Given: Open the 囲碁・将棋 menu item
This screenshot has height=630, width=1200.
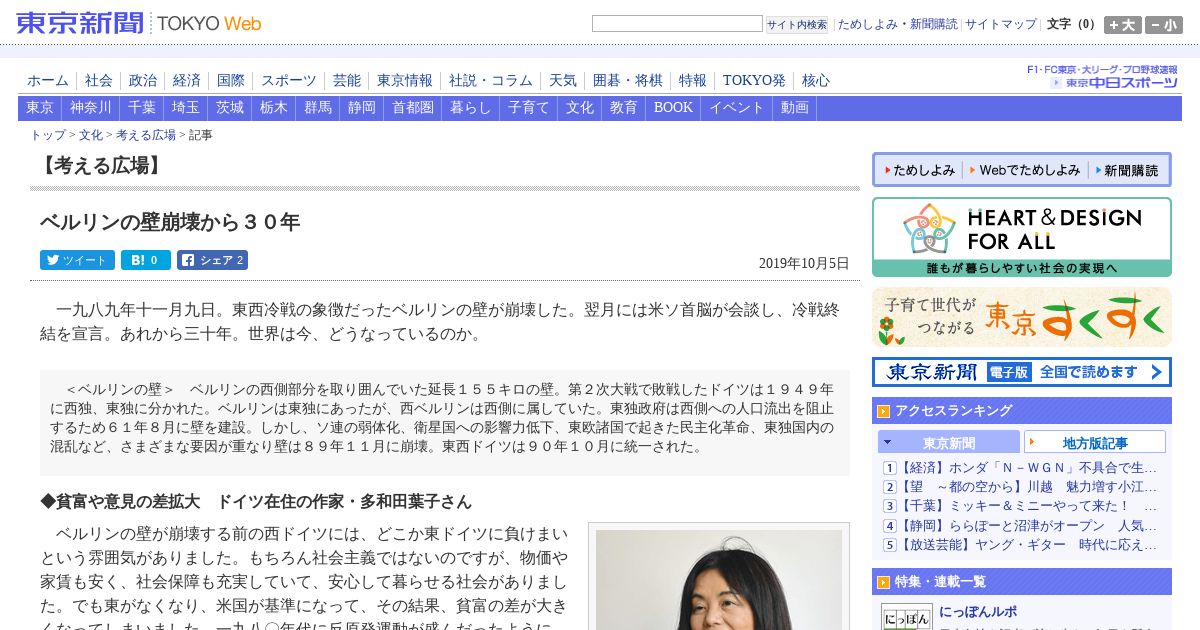Looking at the screenshot, I should click(628, 80).
